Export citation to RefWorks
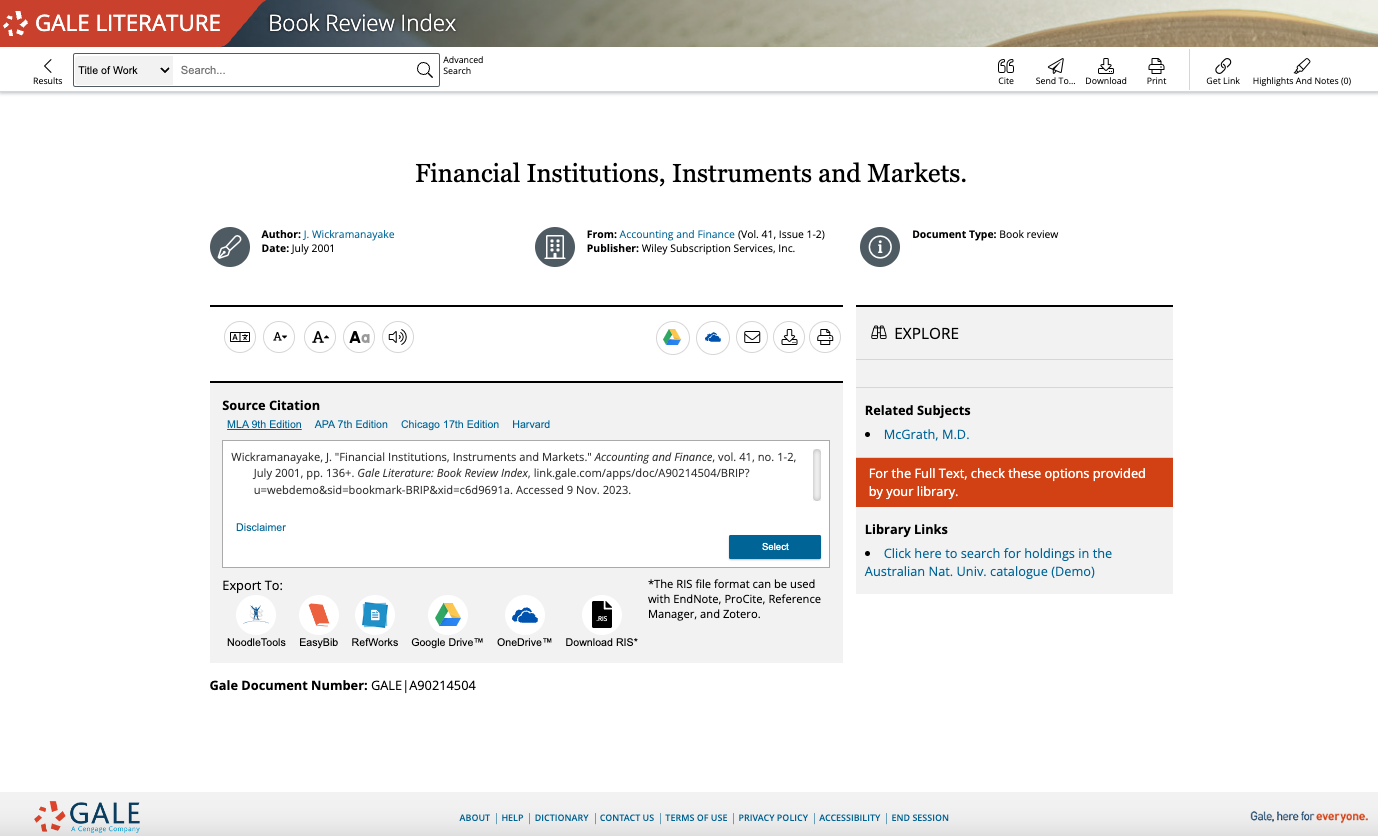Viewport: 1378px width, 836px height. point(375,622)
